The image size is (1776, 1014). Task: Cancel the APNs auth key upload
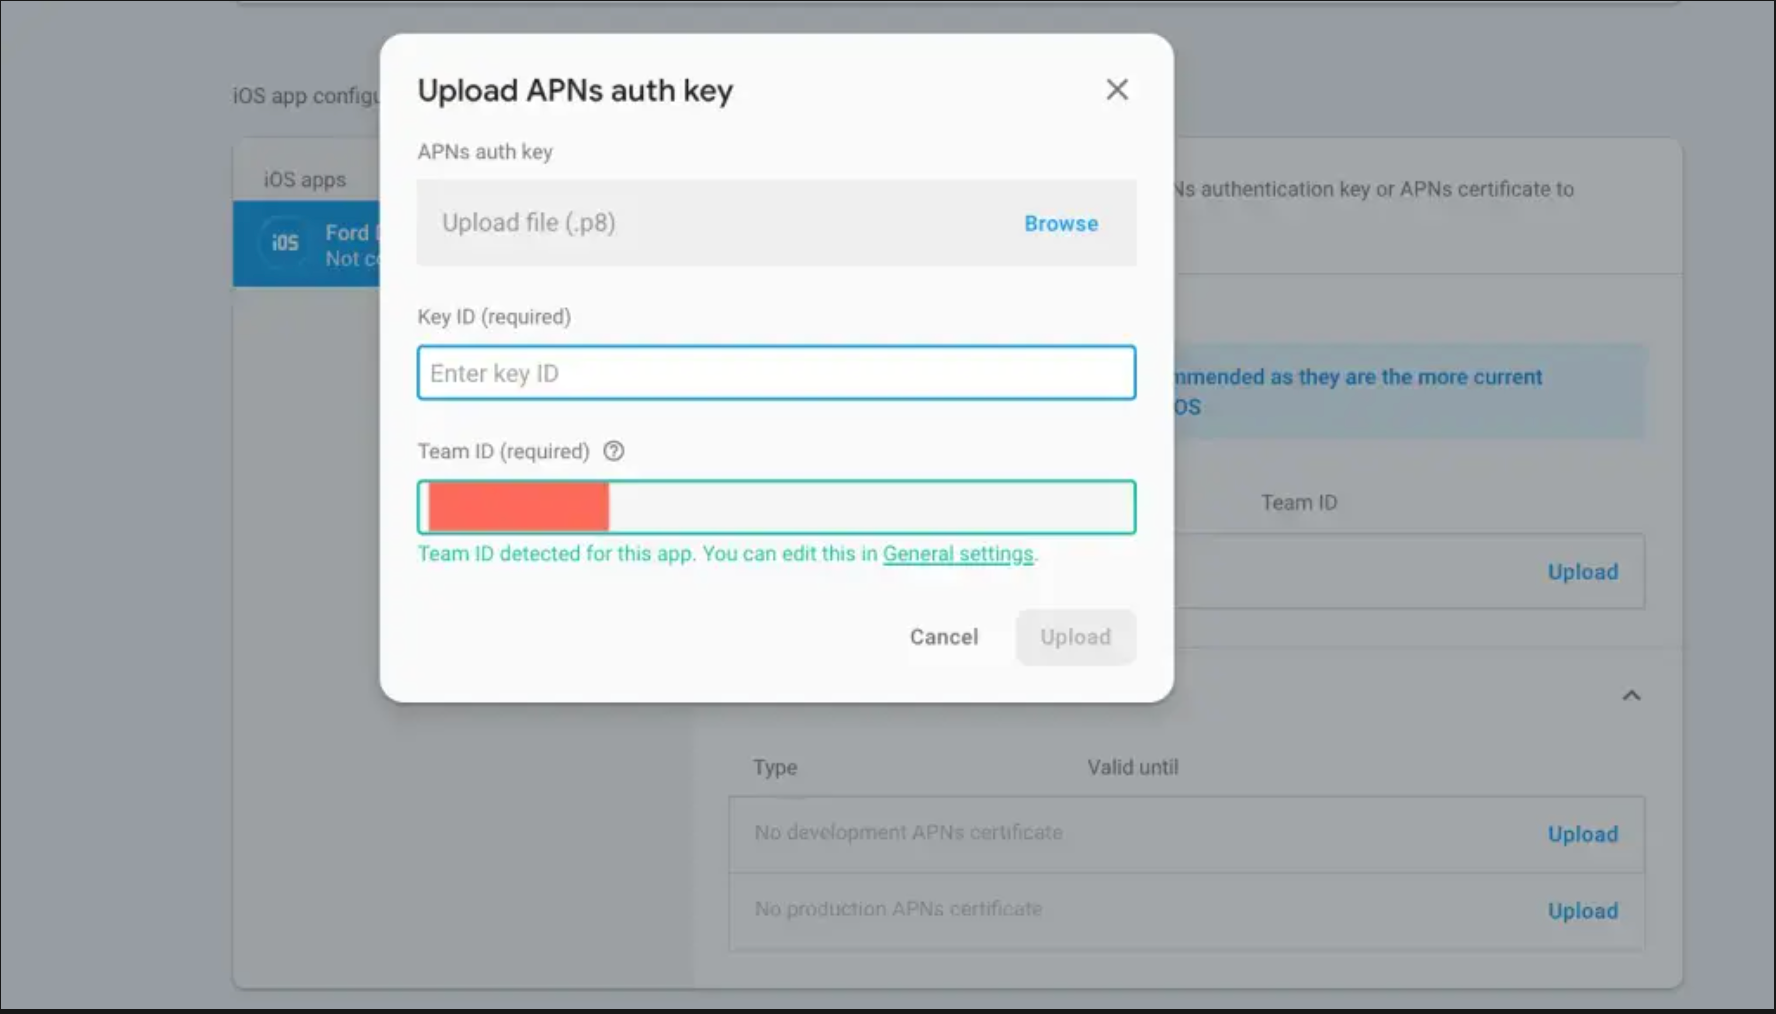click(944, 637)
